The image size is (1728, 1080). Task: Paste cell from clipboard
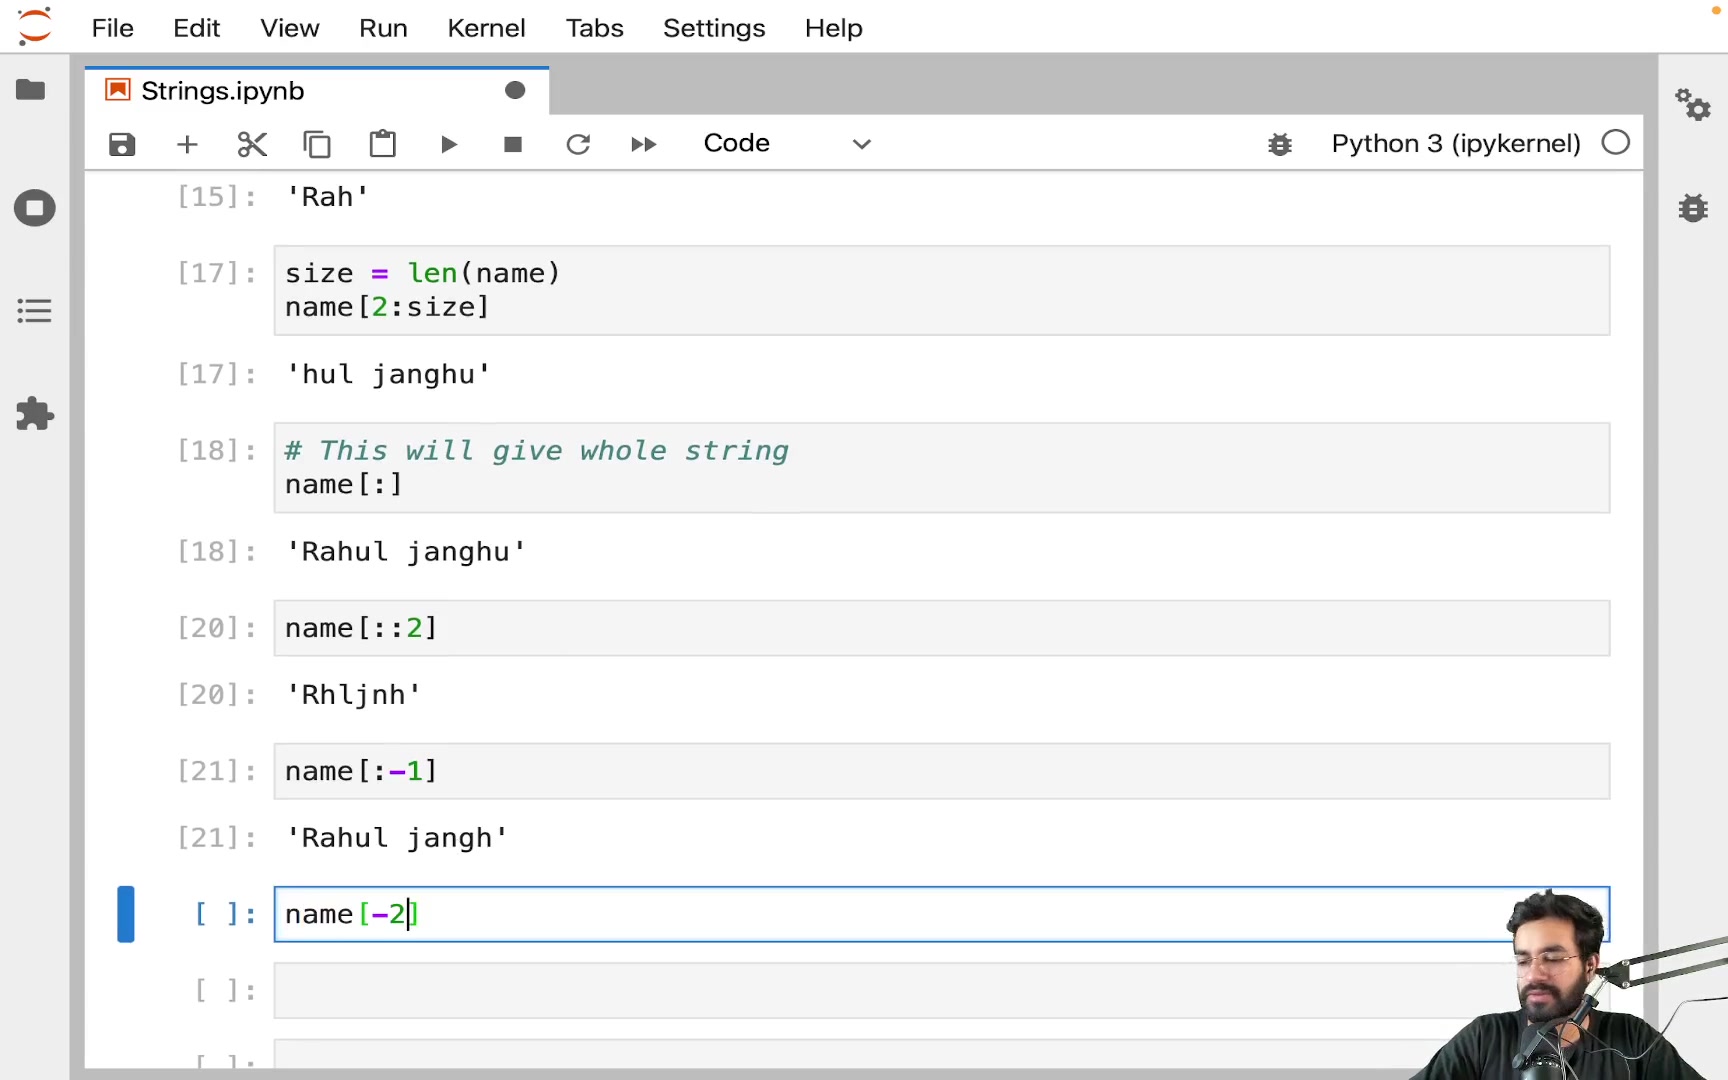point(382,144)
